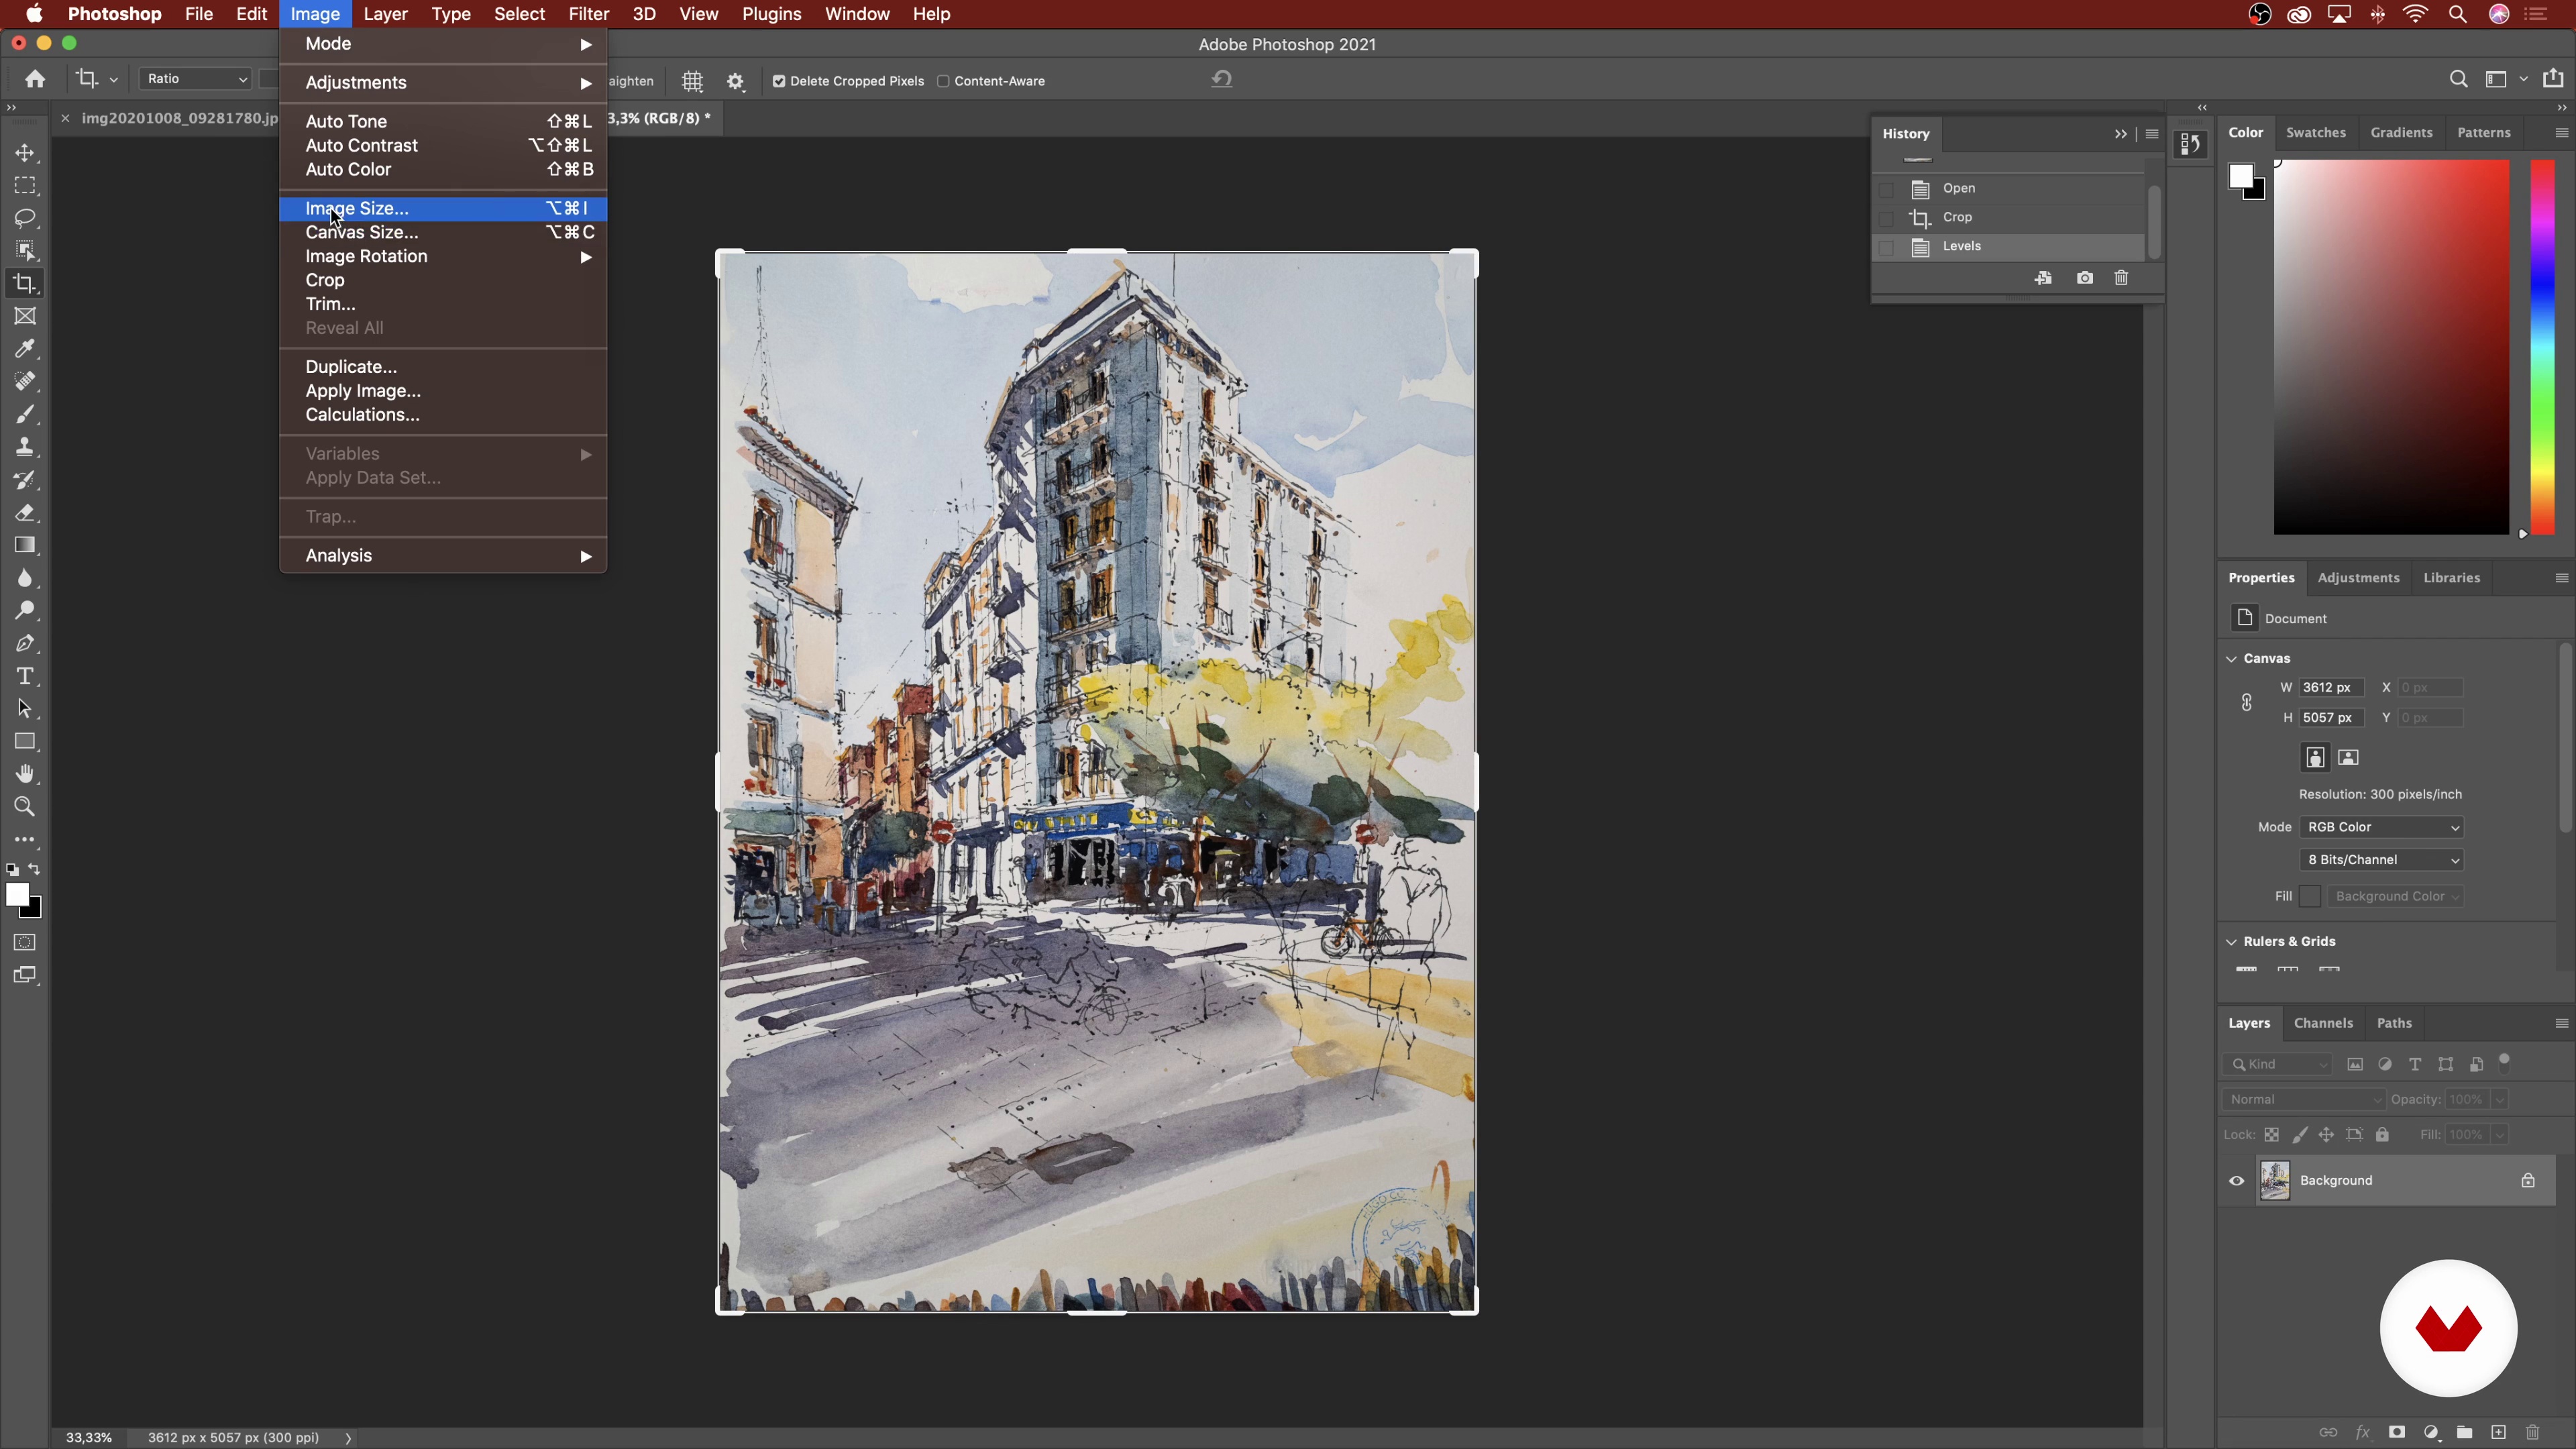
Task: Set canvas to landscape orientation
Action: (x=2348, y=757)
